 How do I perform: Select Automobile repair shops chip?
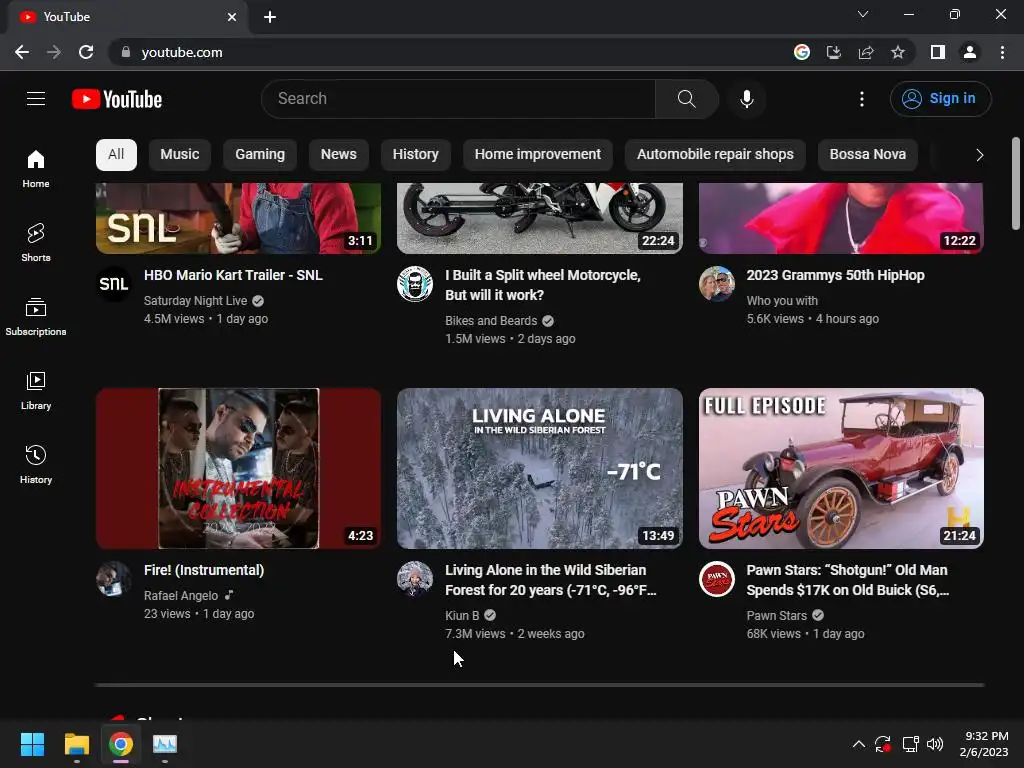(715, 155)
